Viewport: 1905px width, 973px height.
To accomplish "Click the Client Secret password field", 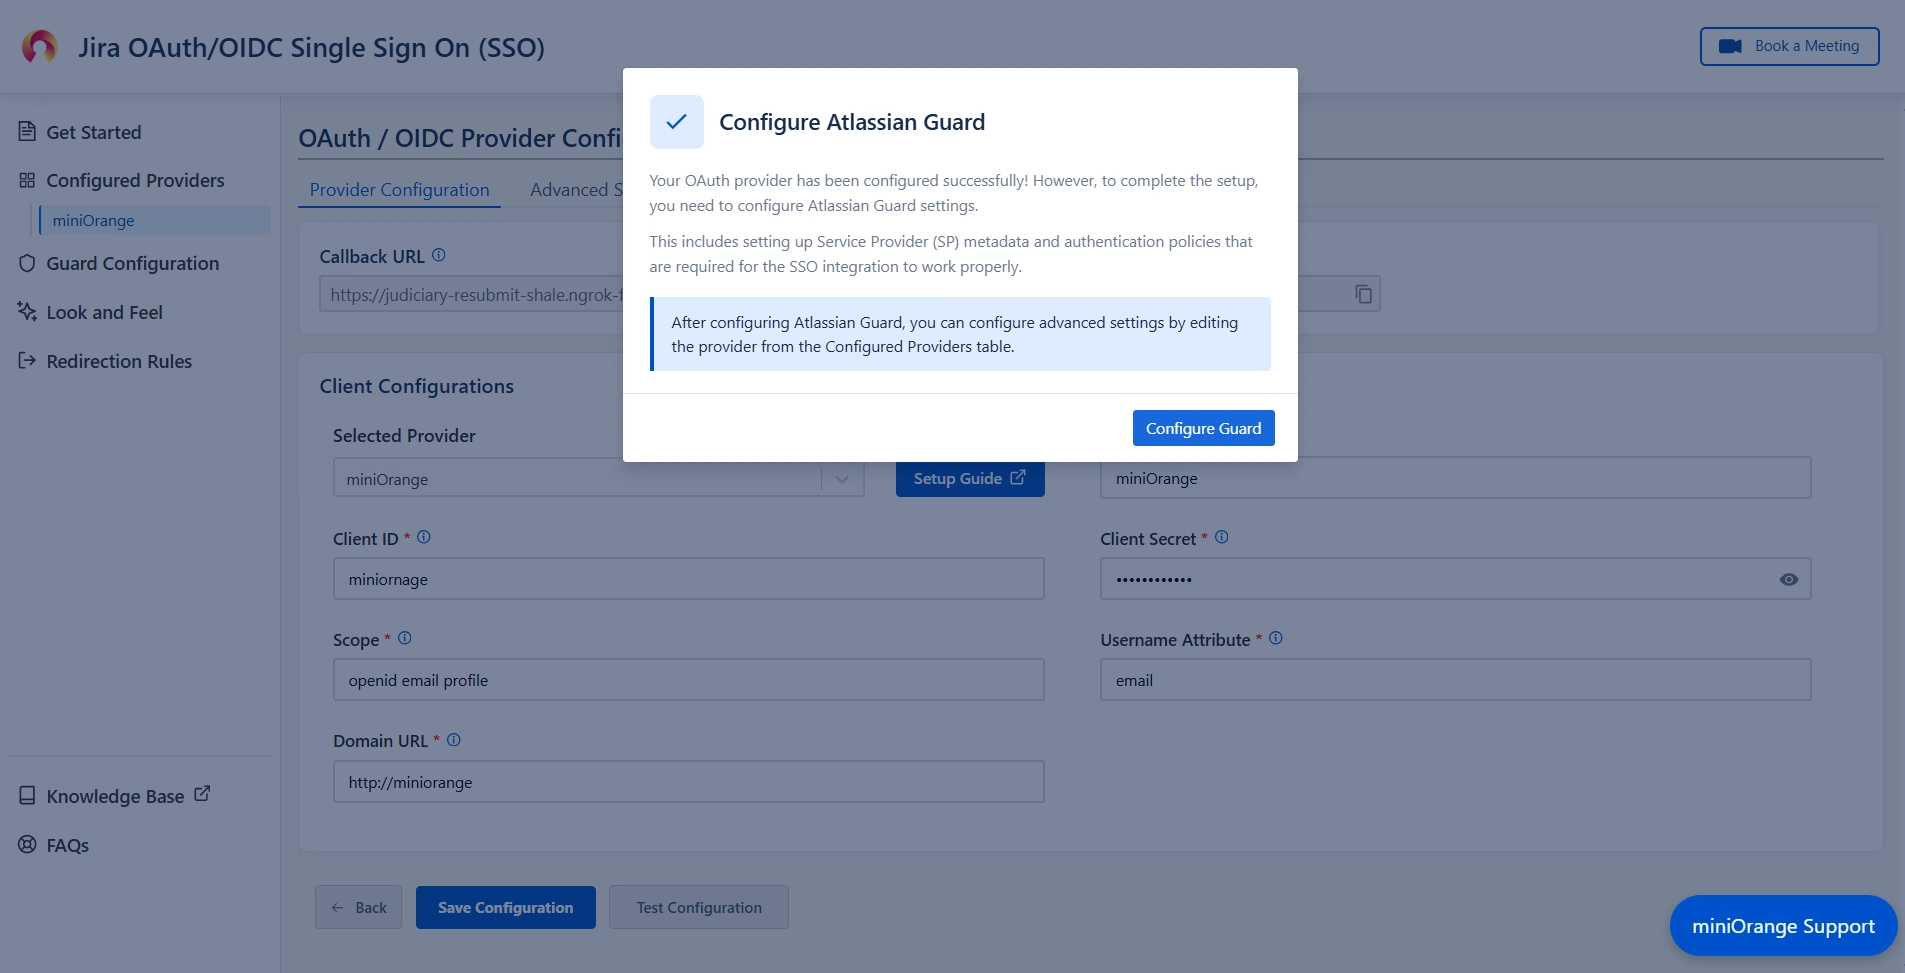I will coord(1455,579).
